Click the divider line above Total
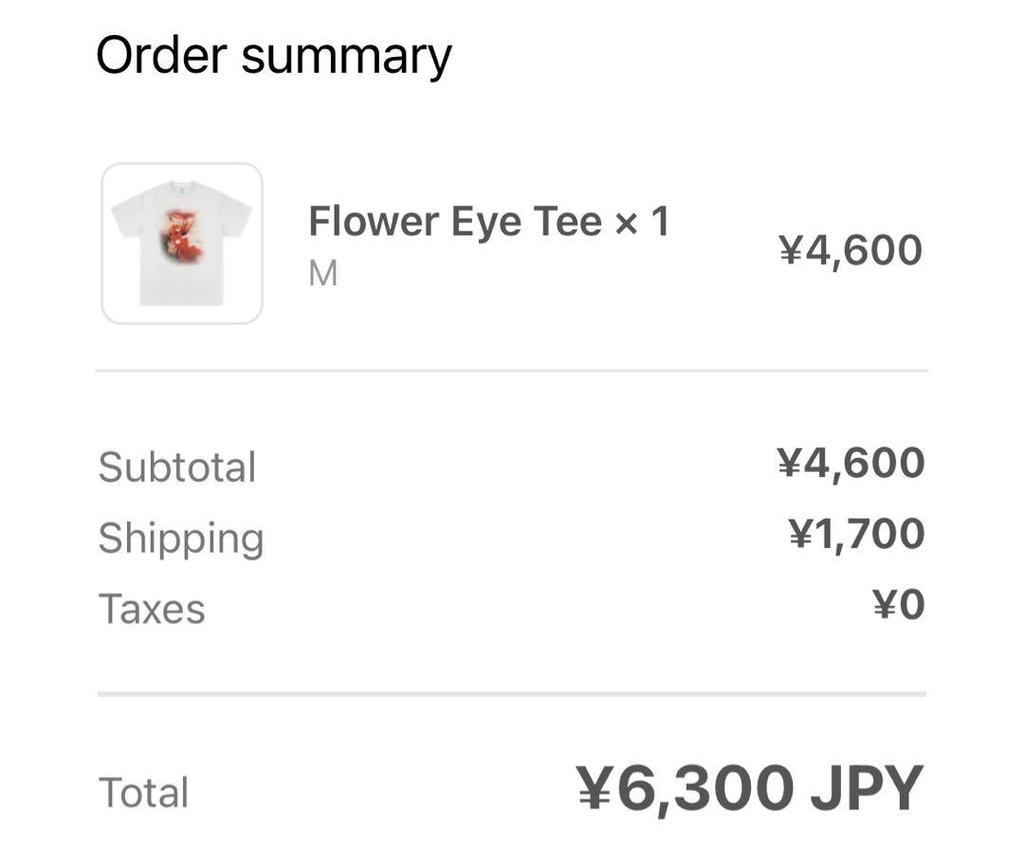The height and width of the screenshot is (859, 1024). [512, 693]
